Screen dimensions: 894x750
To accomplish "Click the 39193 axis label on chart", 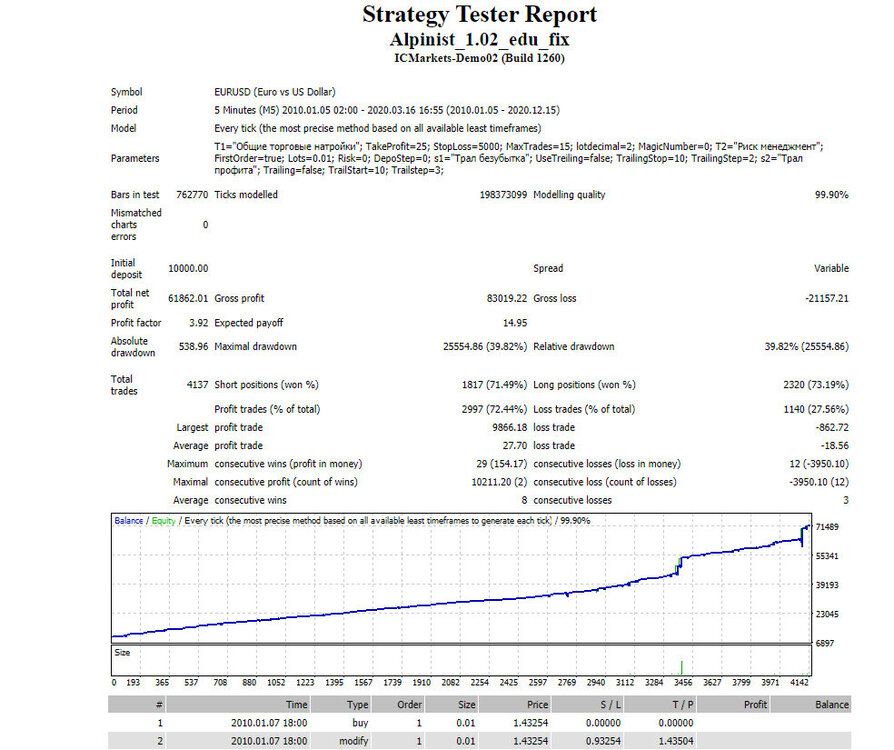I will 827,585.
